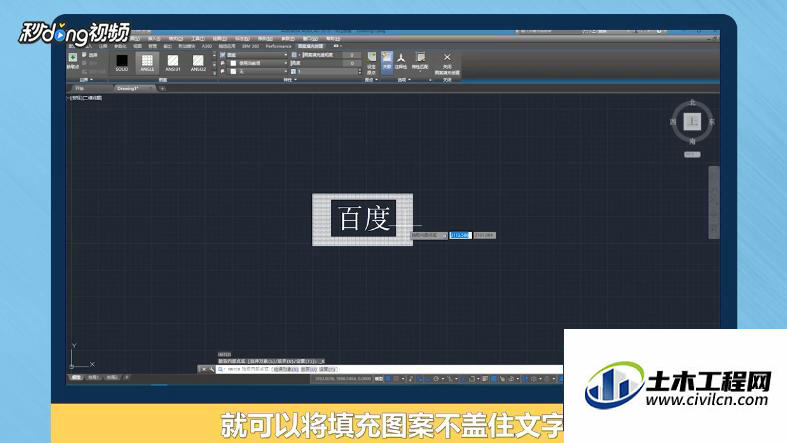Viewport: 787px width, 443px height.
Task: Expand the Properties panel title
Action: coord(290,80)
